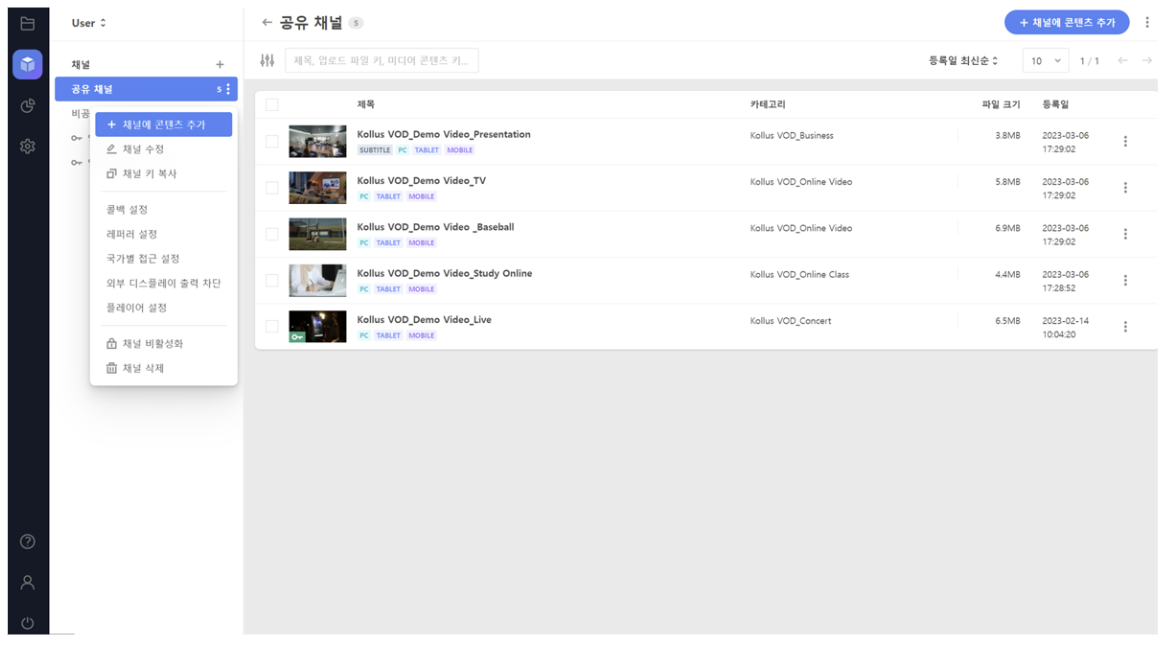The image size is (1164, 645).
Task: Select 채널 수정 from context menu
Action: coord(143,149)
